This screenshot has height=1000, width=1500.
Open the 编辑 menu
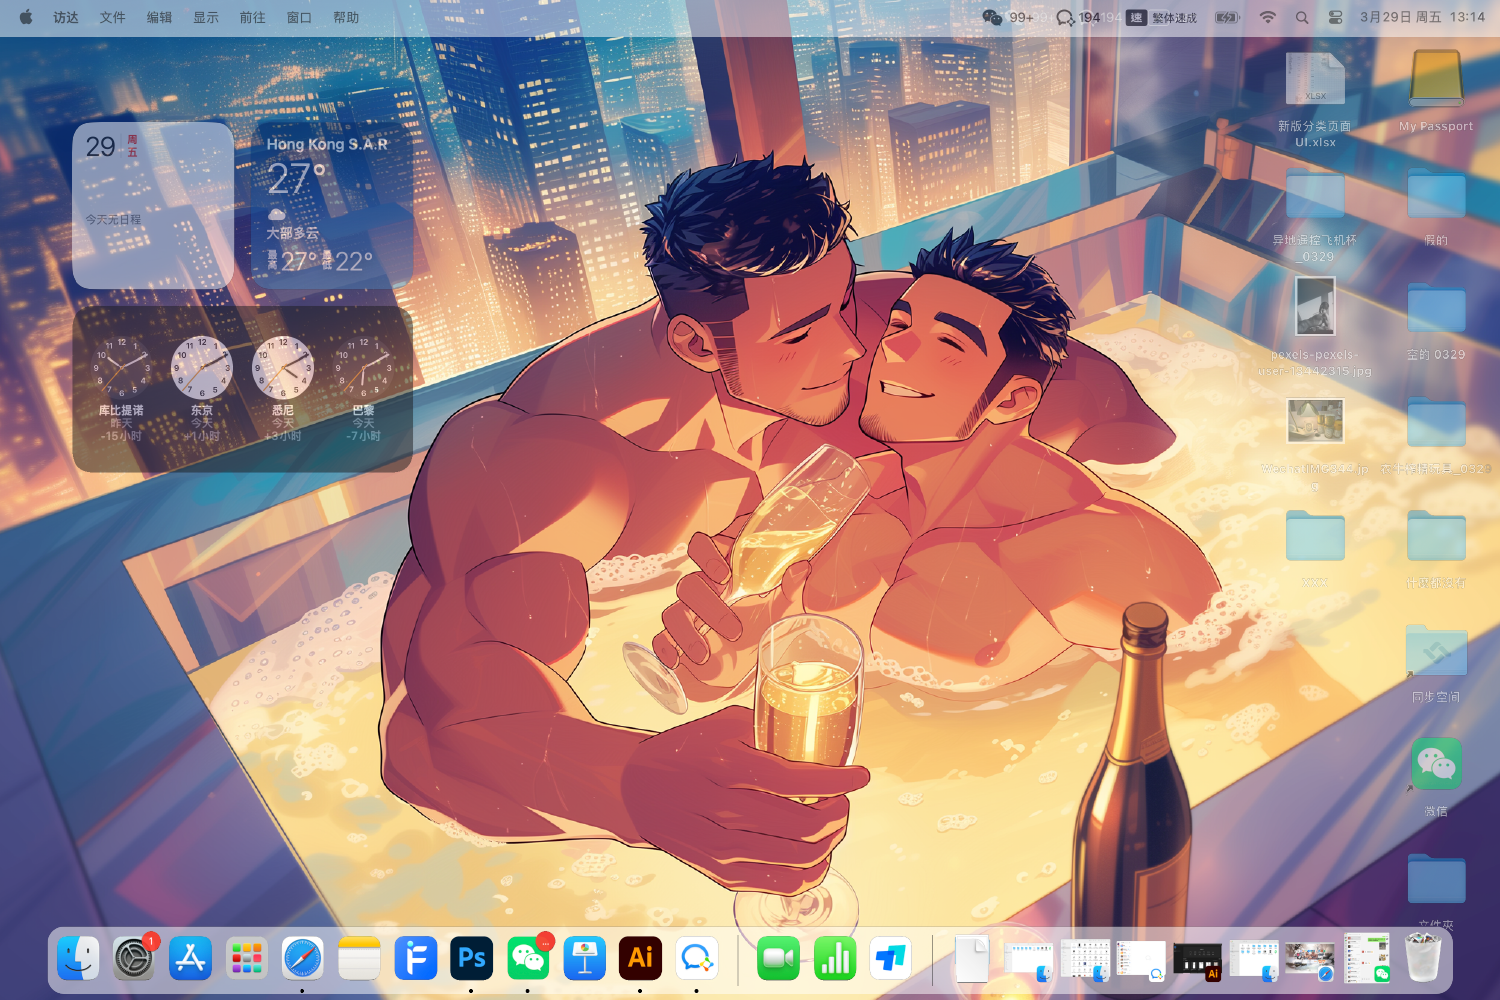(160, 18)
